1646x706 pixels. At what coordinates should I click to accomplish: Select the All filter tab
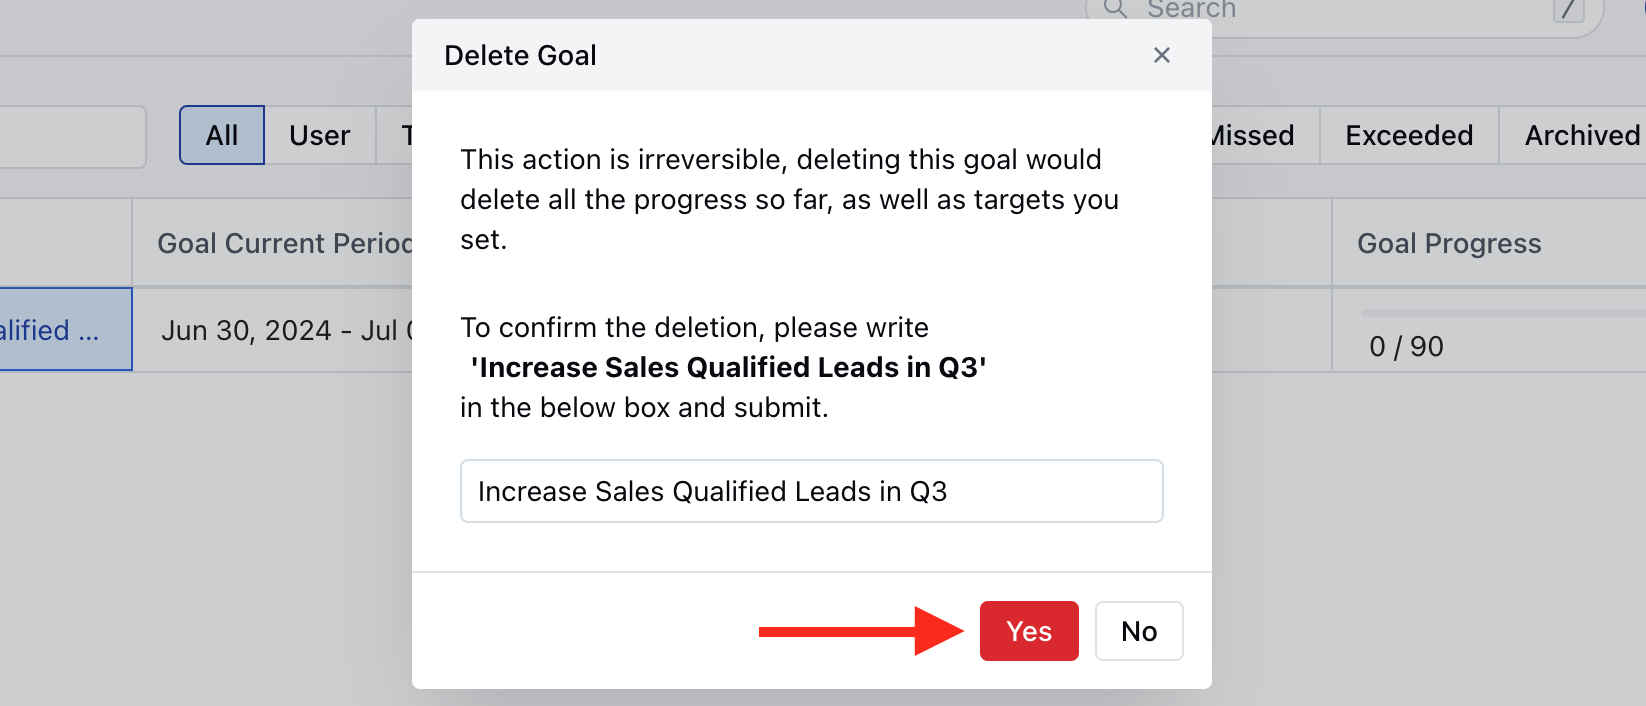(x=222, y=135)
